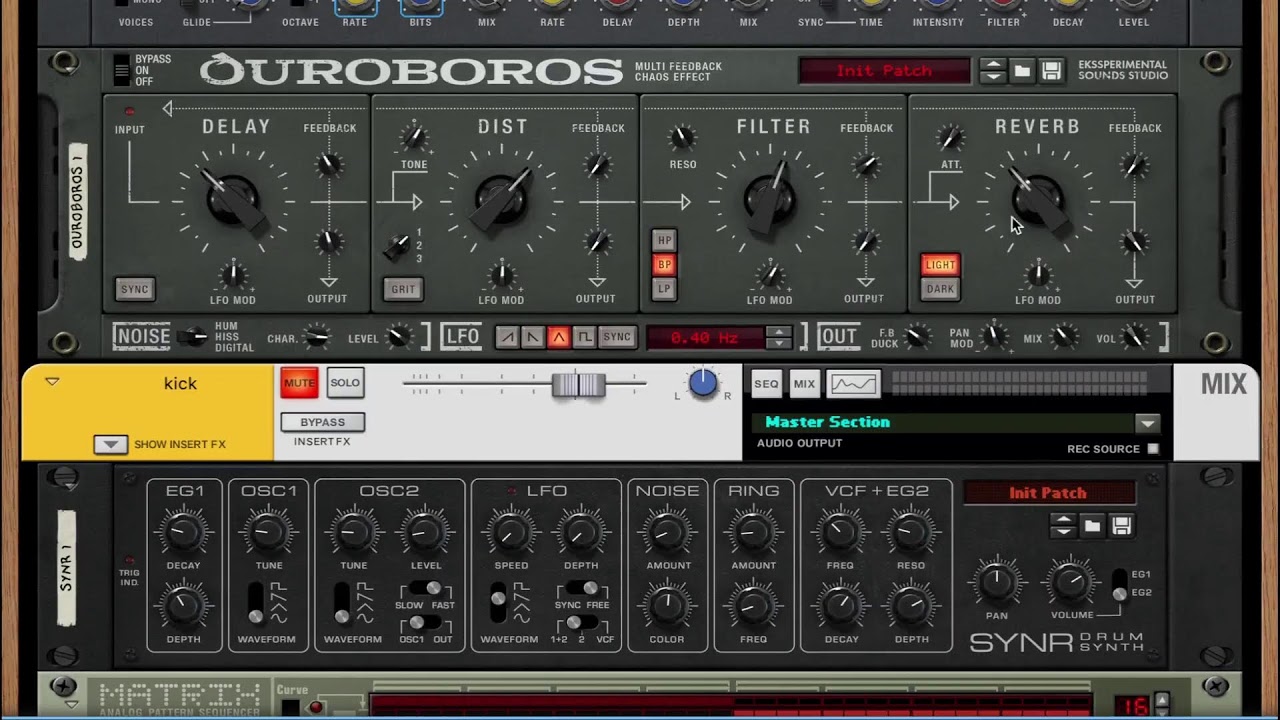Click the Noise Hum/Hiss/Digital selector switch
Viewport: 1280px width, 720px height.
click(191, 337)
